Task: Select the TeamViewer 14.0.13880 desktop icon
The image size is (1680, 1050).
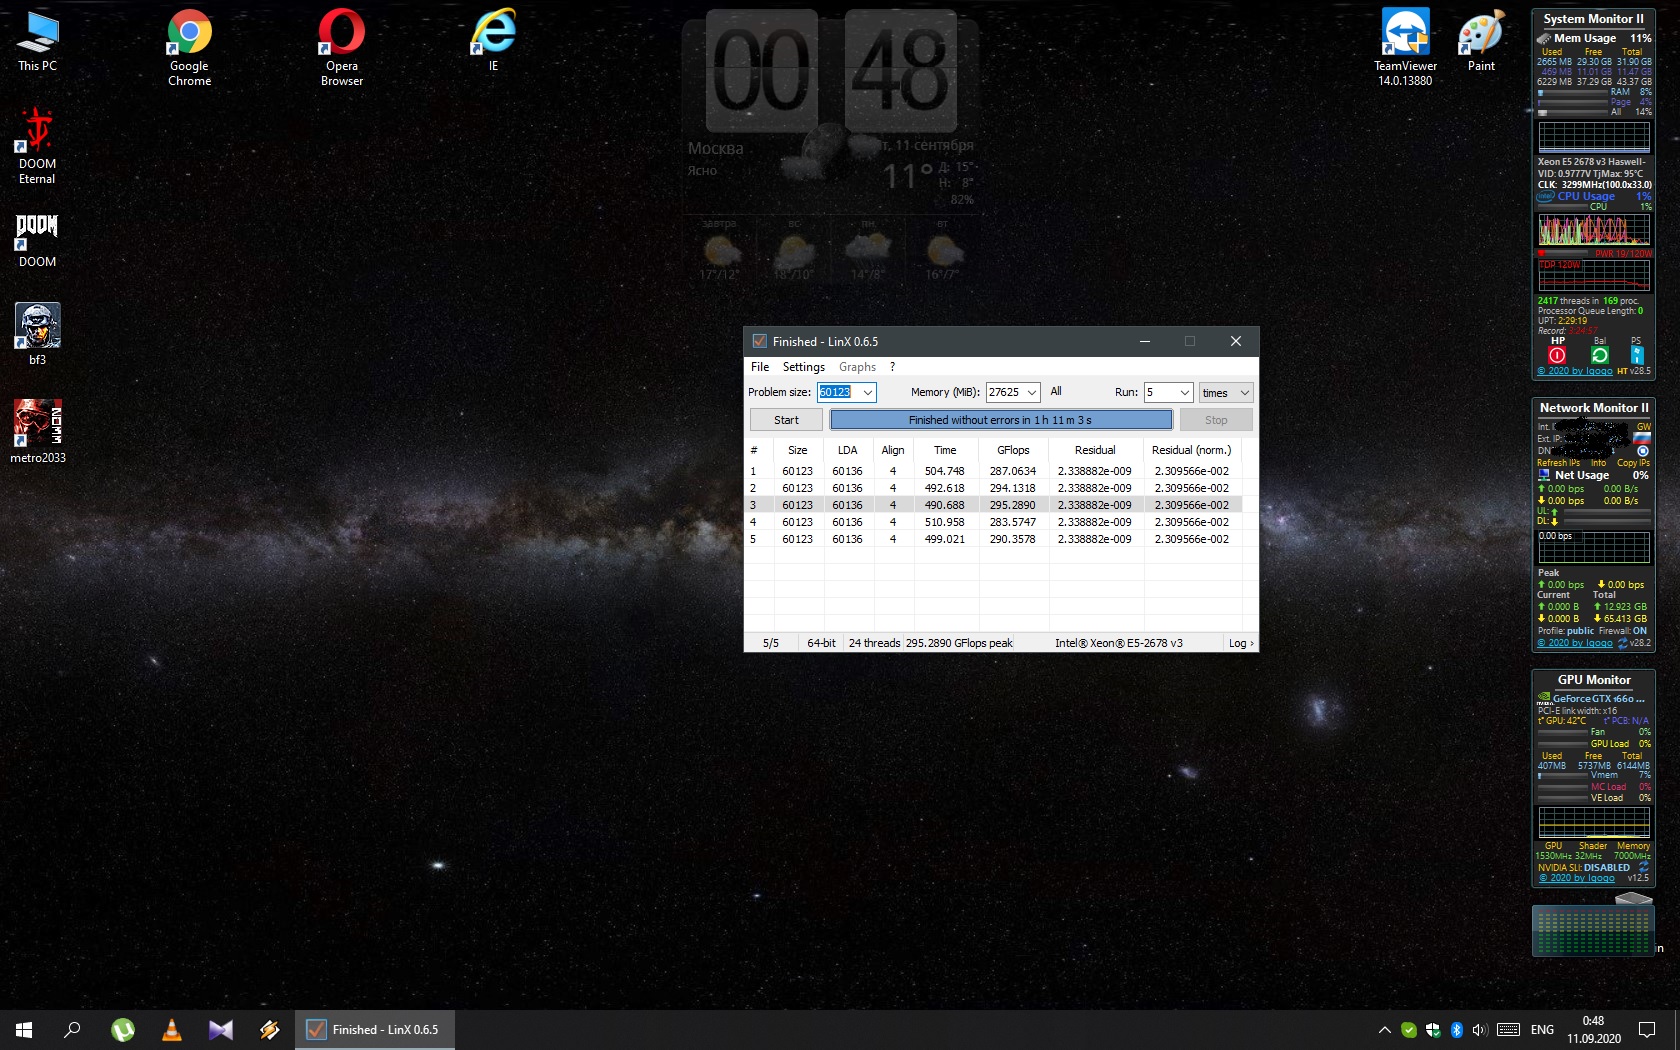Action: click(1405, 47)
